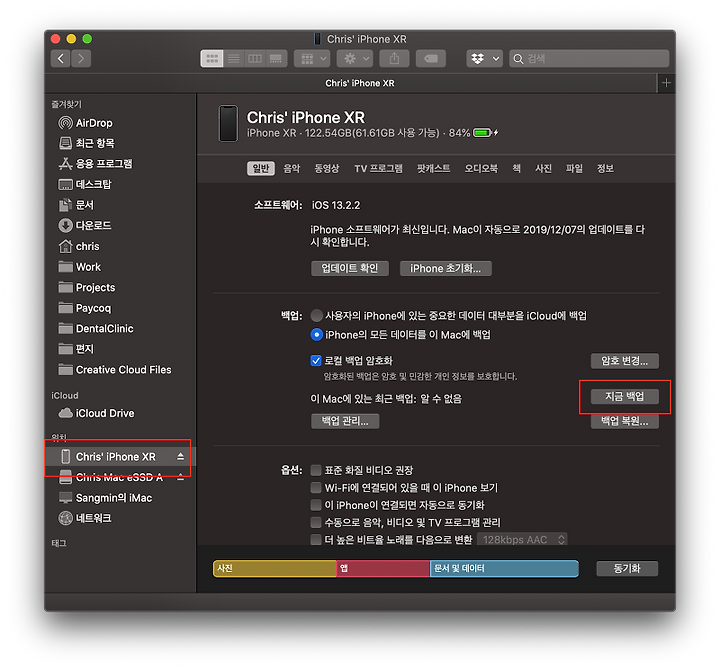Image resolution: width=720 pixels, height=670 pixels.
Task: Open the gear action menu
Action: click(354, 58)
